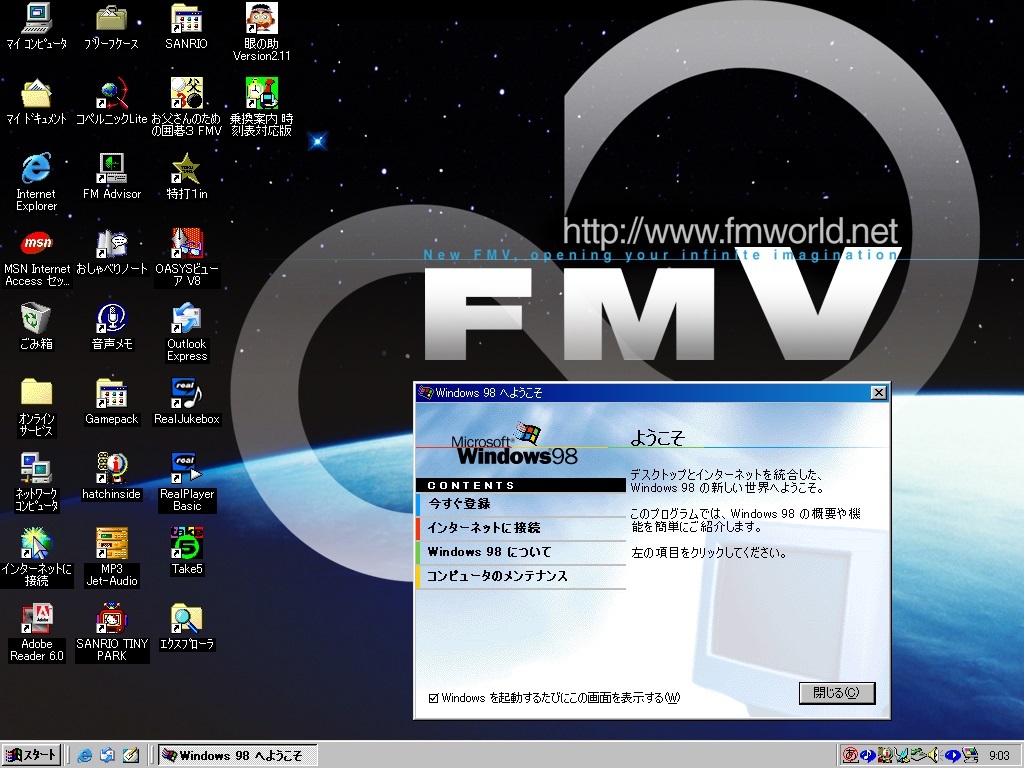Launch FM Advisor shortcut
The image size is (1024, 768).
112,176
